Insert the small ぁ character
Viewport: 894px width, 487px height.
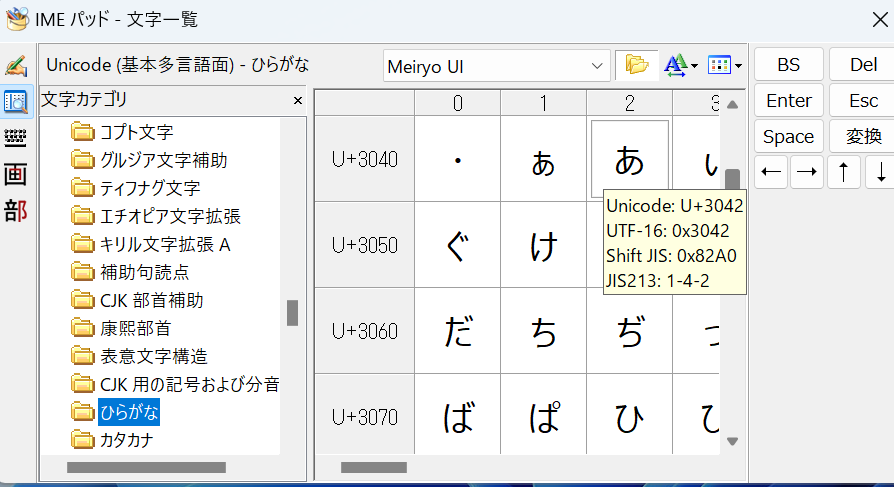point(543,160)
